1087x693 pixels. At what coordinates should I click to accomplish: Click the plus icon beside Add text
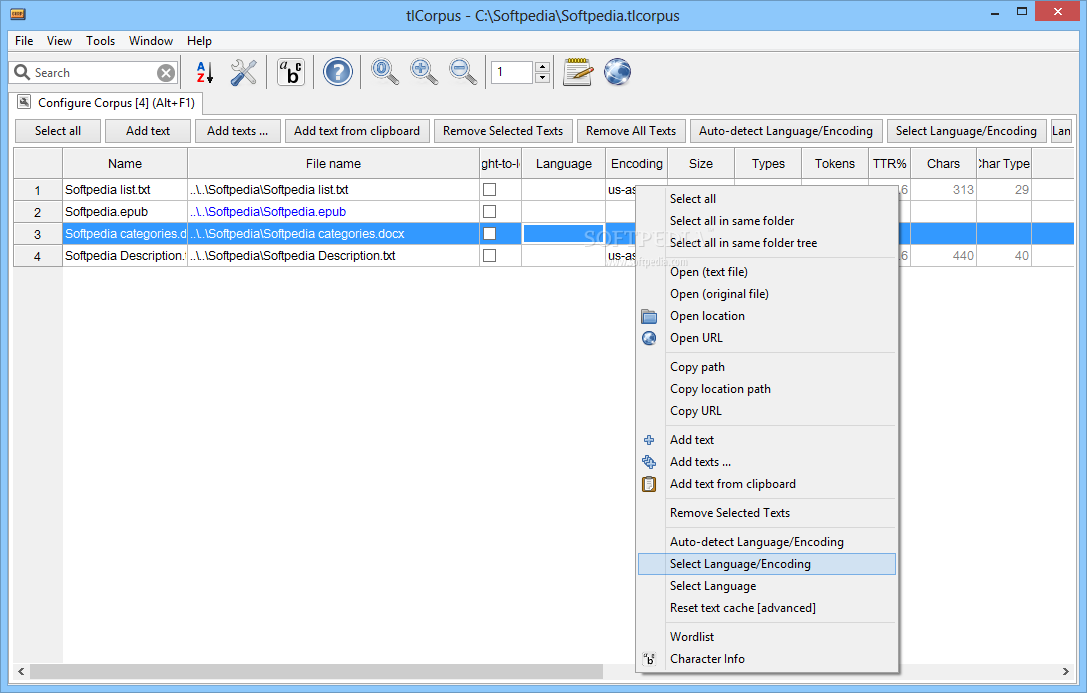click(x=649, y=440)
